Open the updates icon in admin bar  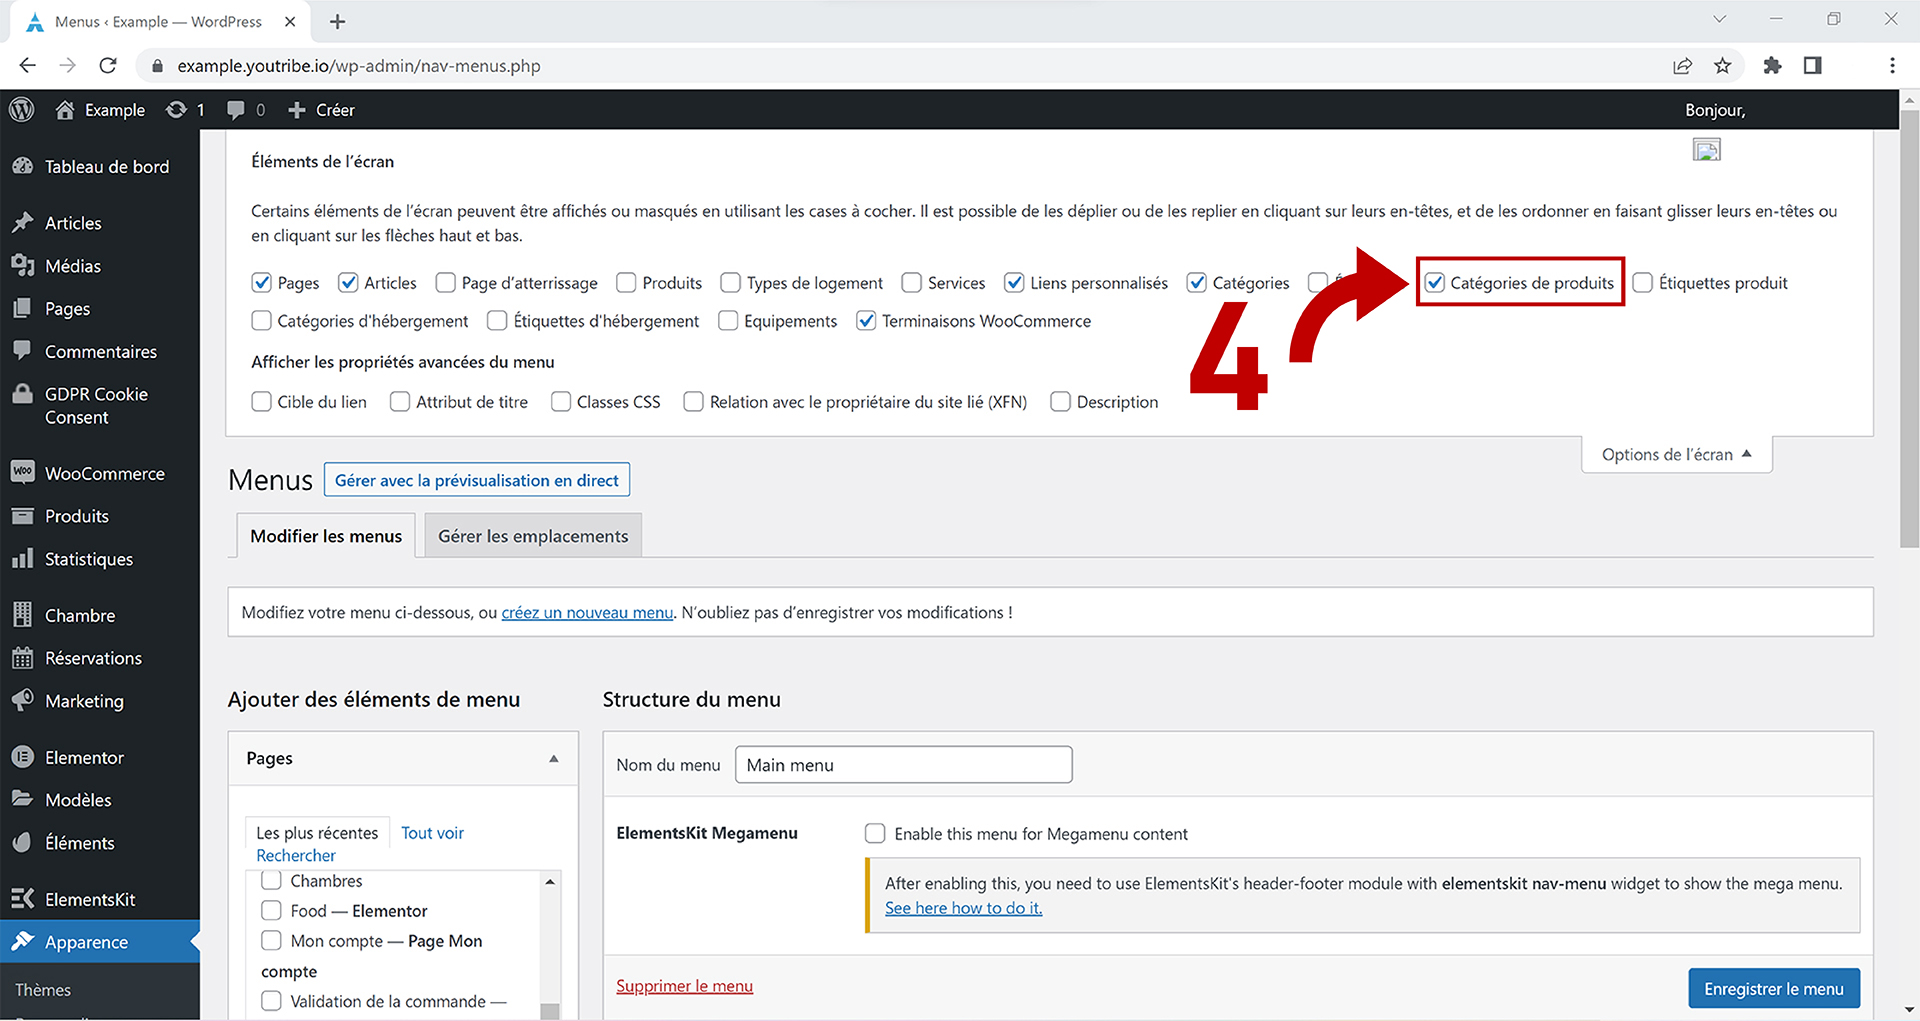[x=177, y=110]
